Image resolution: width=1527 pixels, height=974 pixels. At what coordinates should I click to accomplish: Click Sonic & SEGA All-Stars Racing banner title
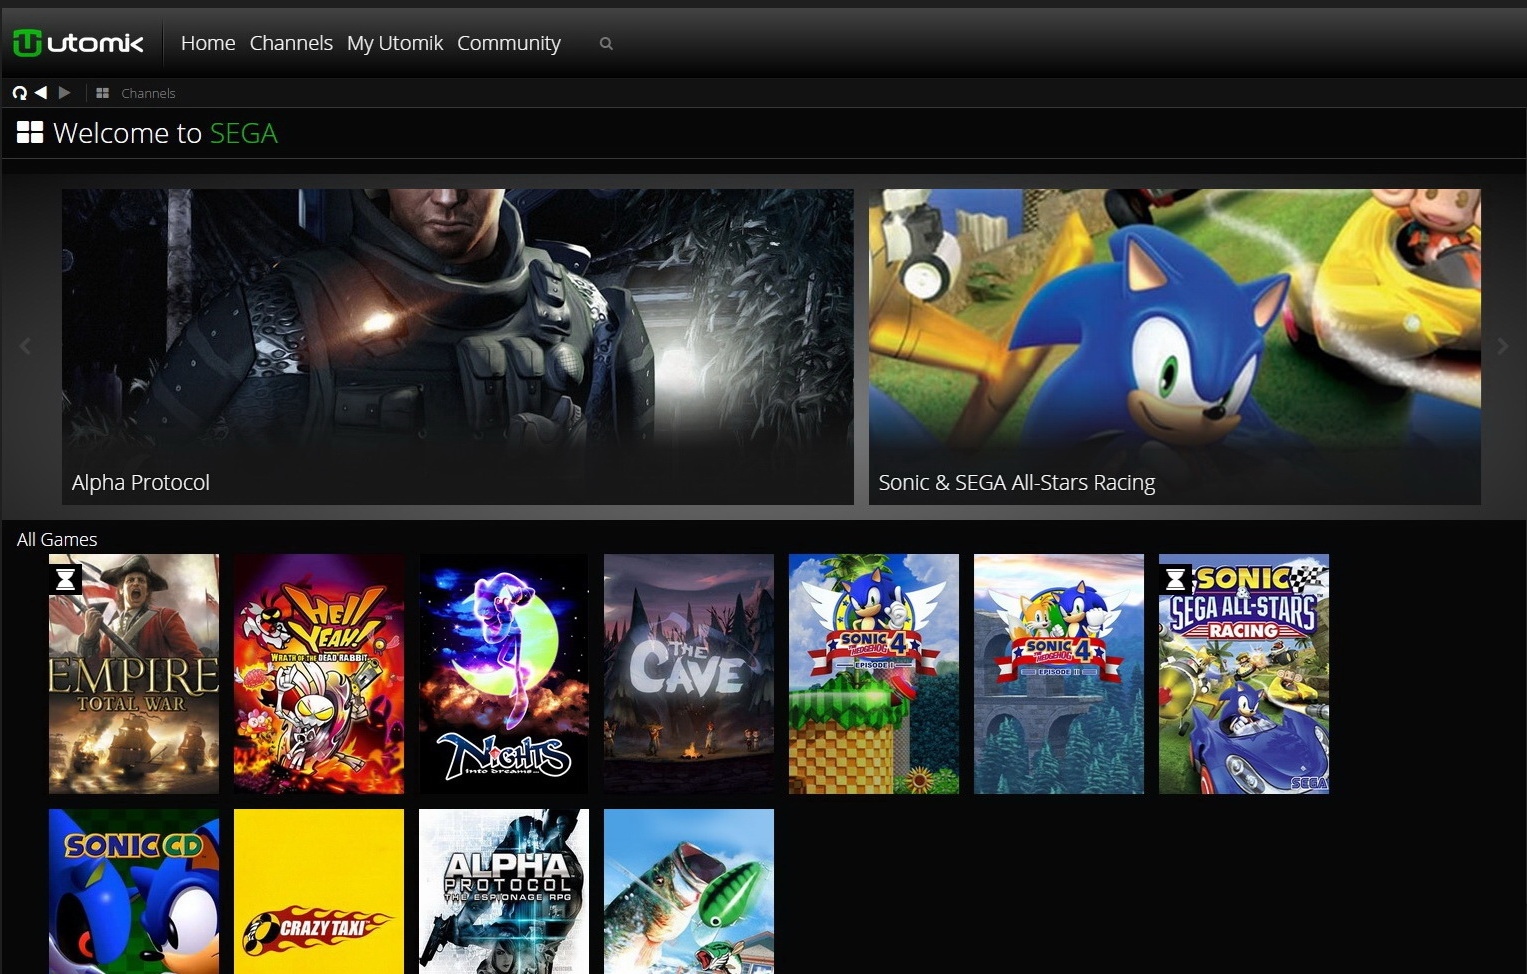(x=1017, y=482)
